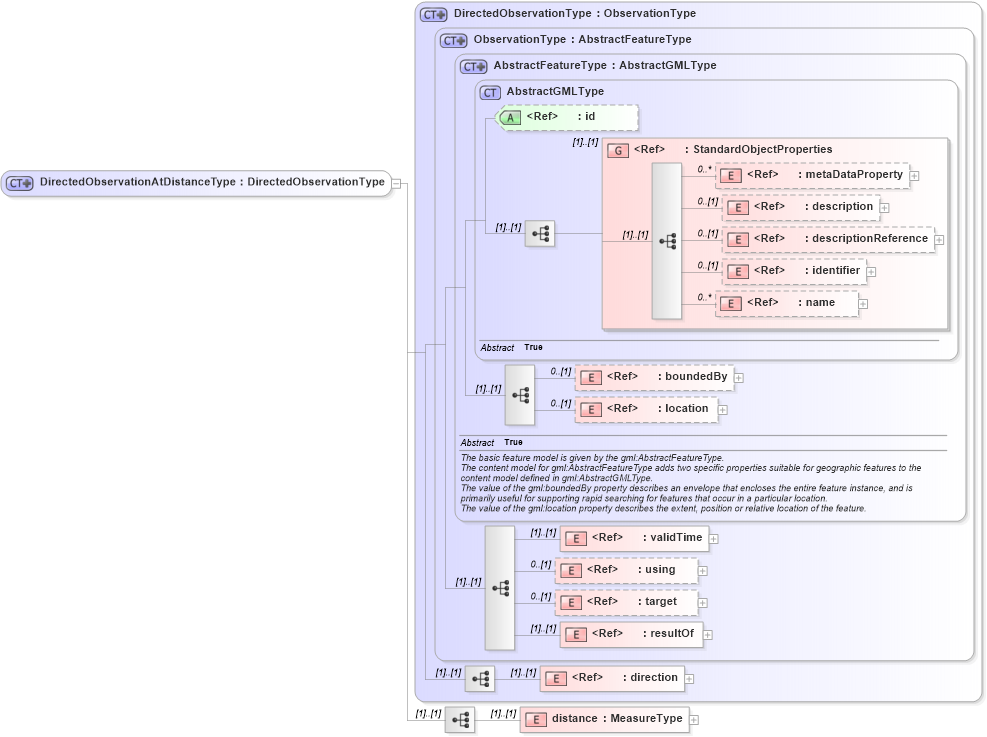
Task: Select the 'distance : MeasureType' label
Action: [617, 719]
